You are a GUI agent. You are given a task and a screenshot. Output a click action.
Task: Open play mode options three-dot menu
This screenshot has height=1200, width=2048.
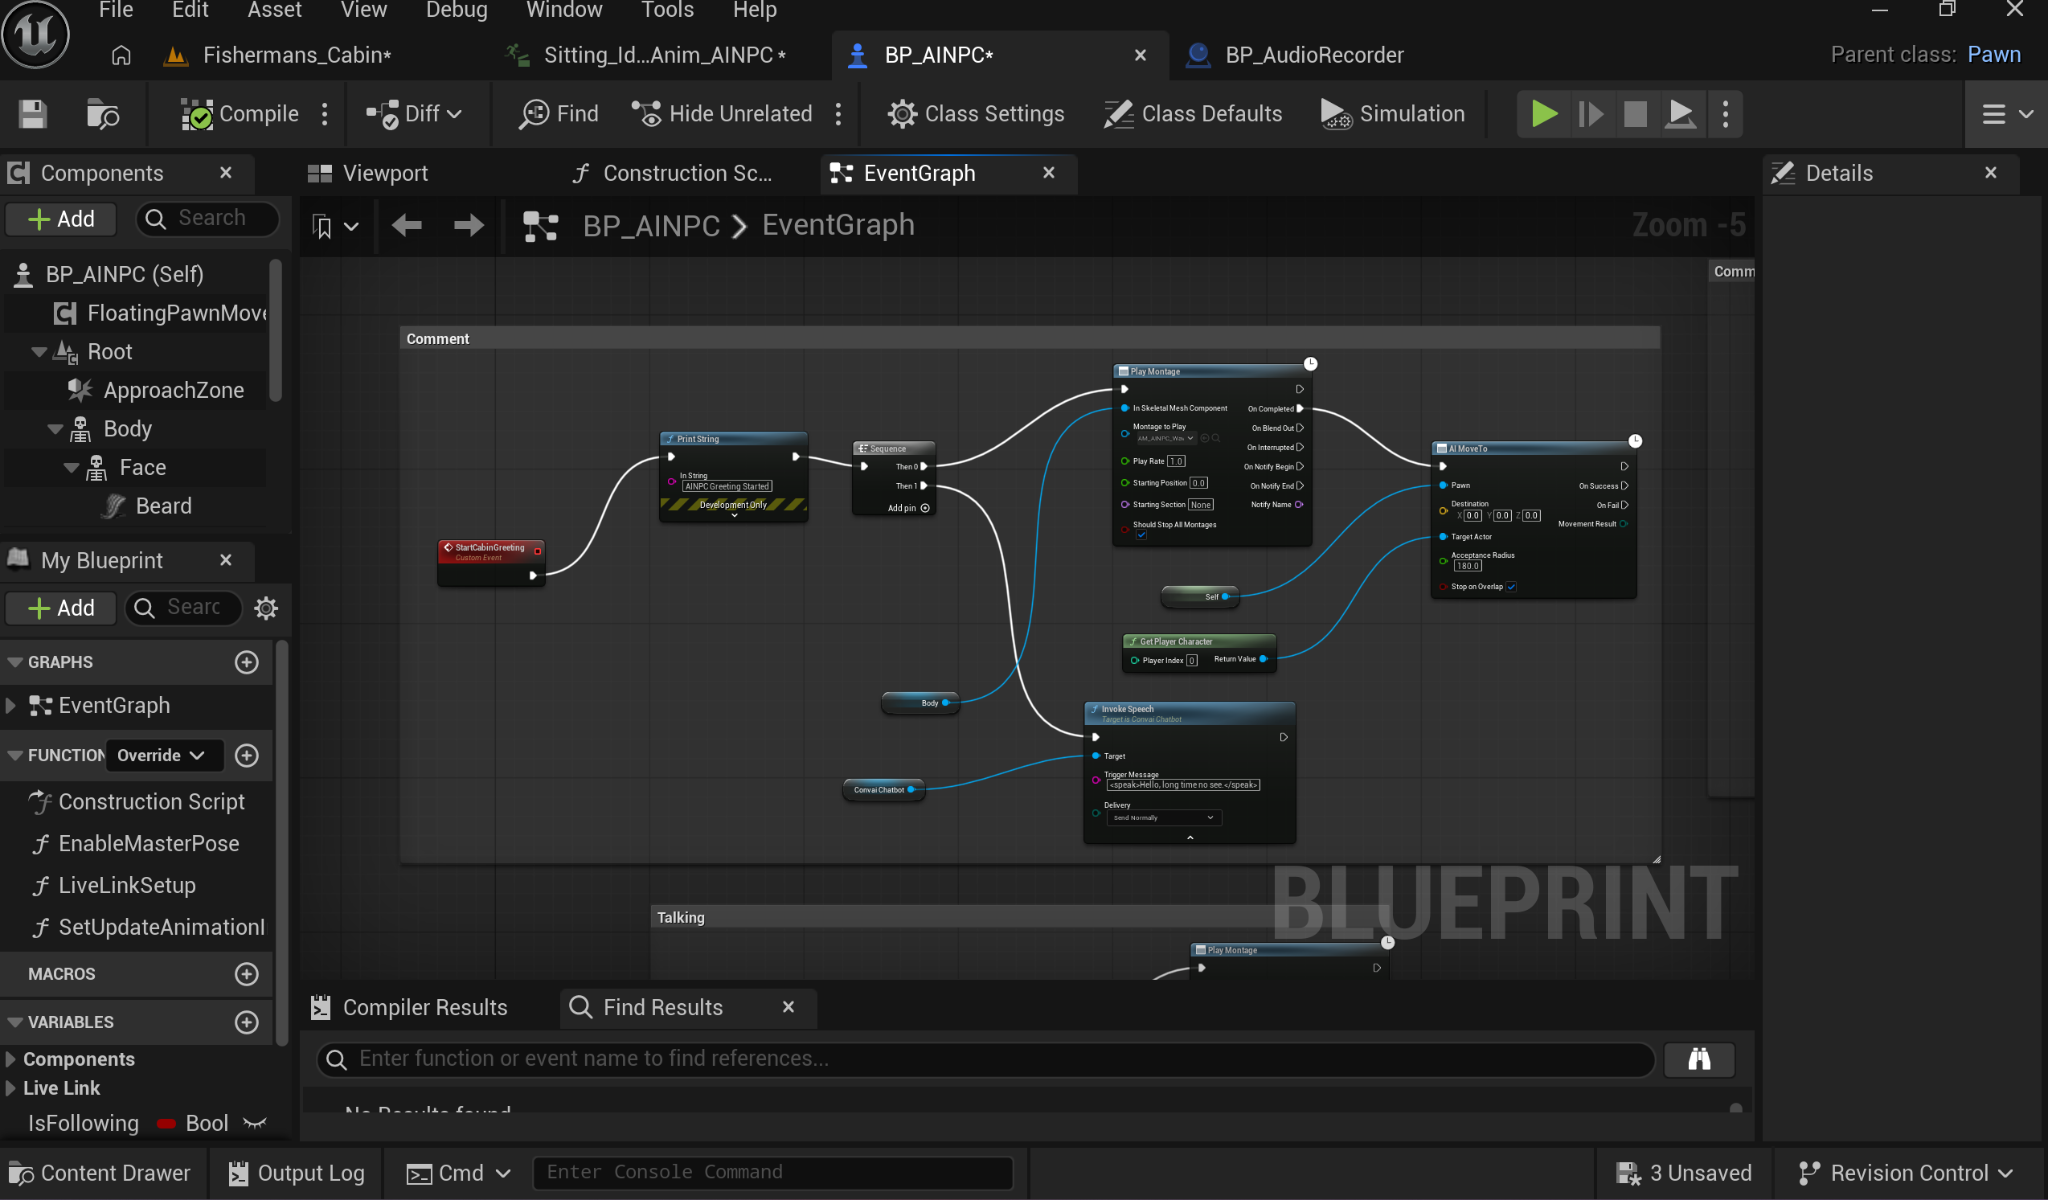(x=1725, y=114)
